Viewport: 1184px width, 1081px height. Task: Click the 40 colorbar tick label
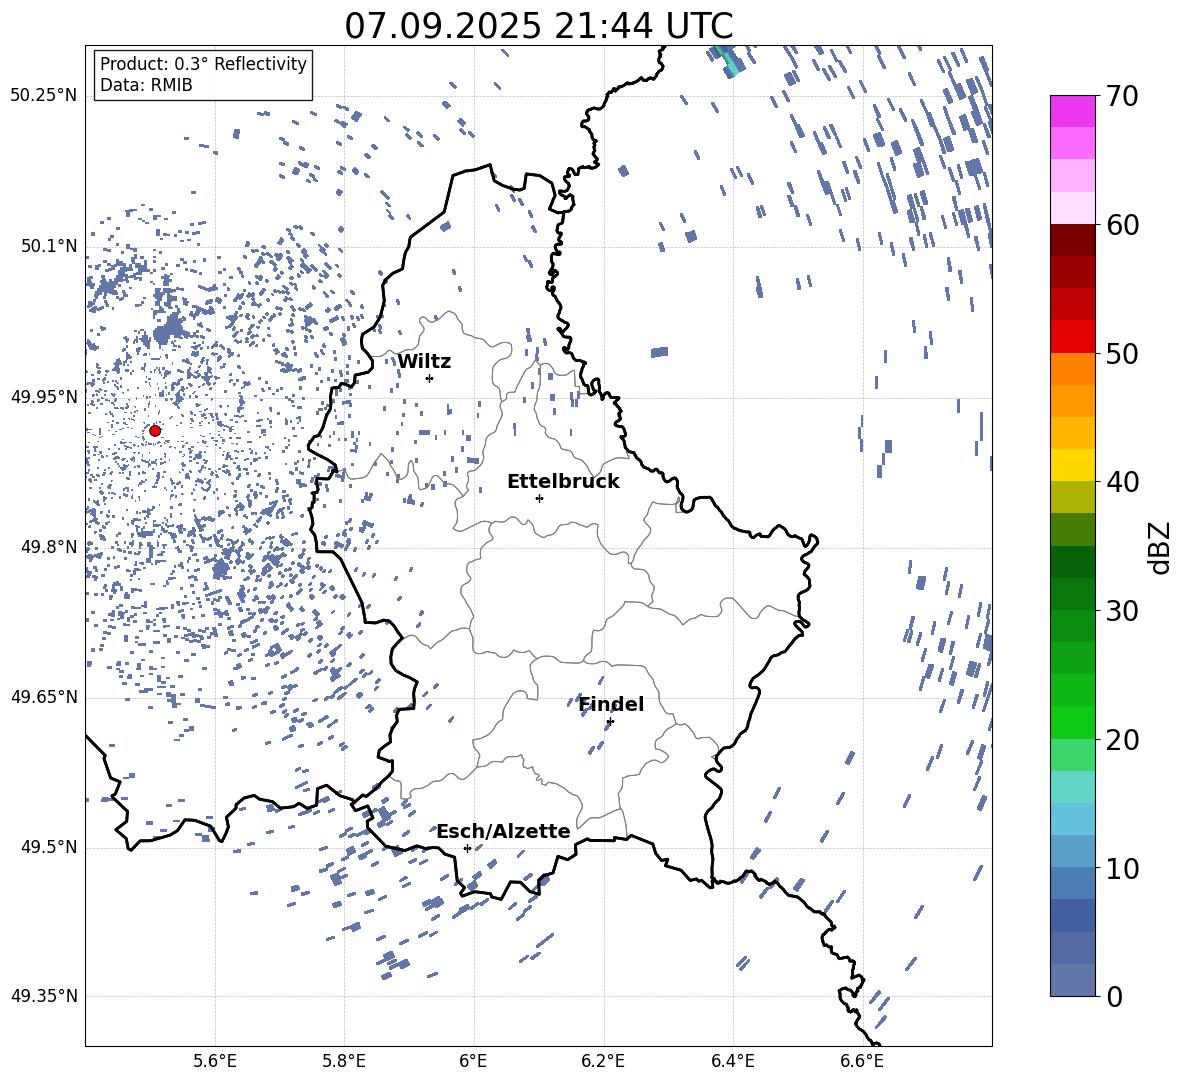[x=1122, y=482]
